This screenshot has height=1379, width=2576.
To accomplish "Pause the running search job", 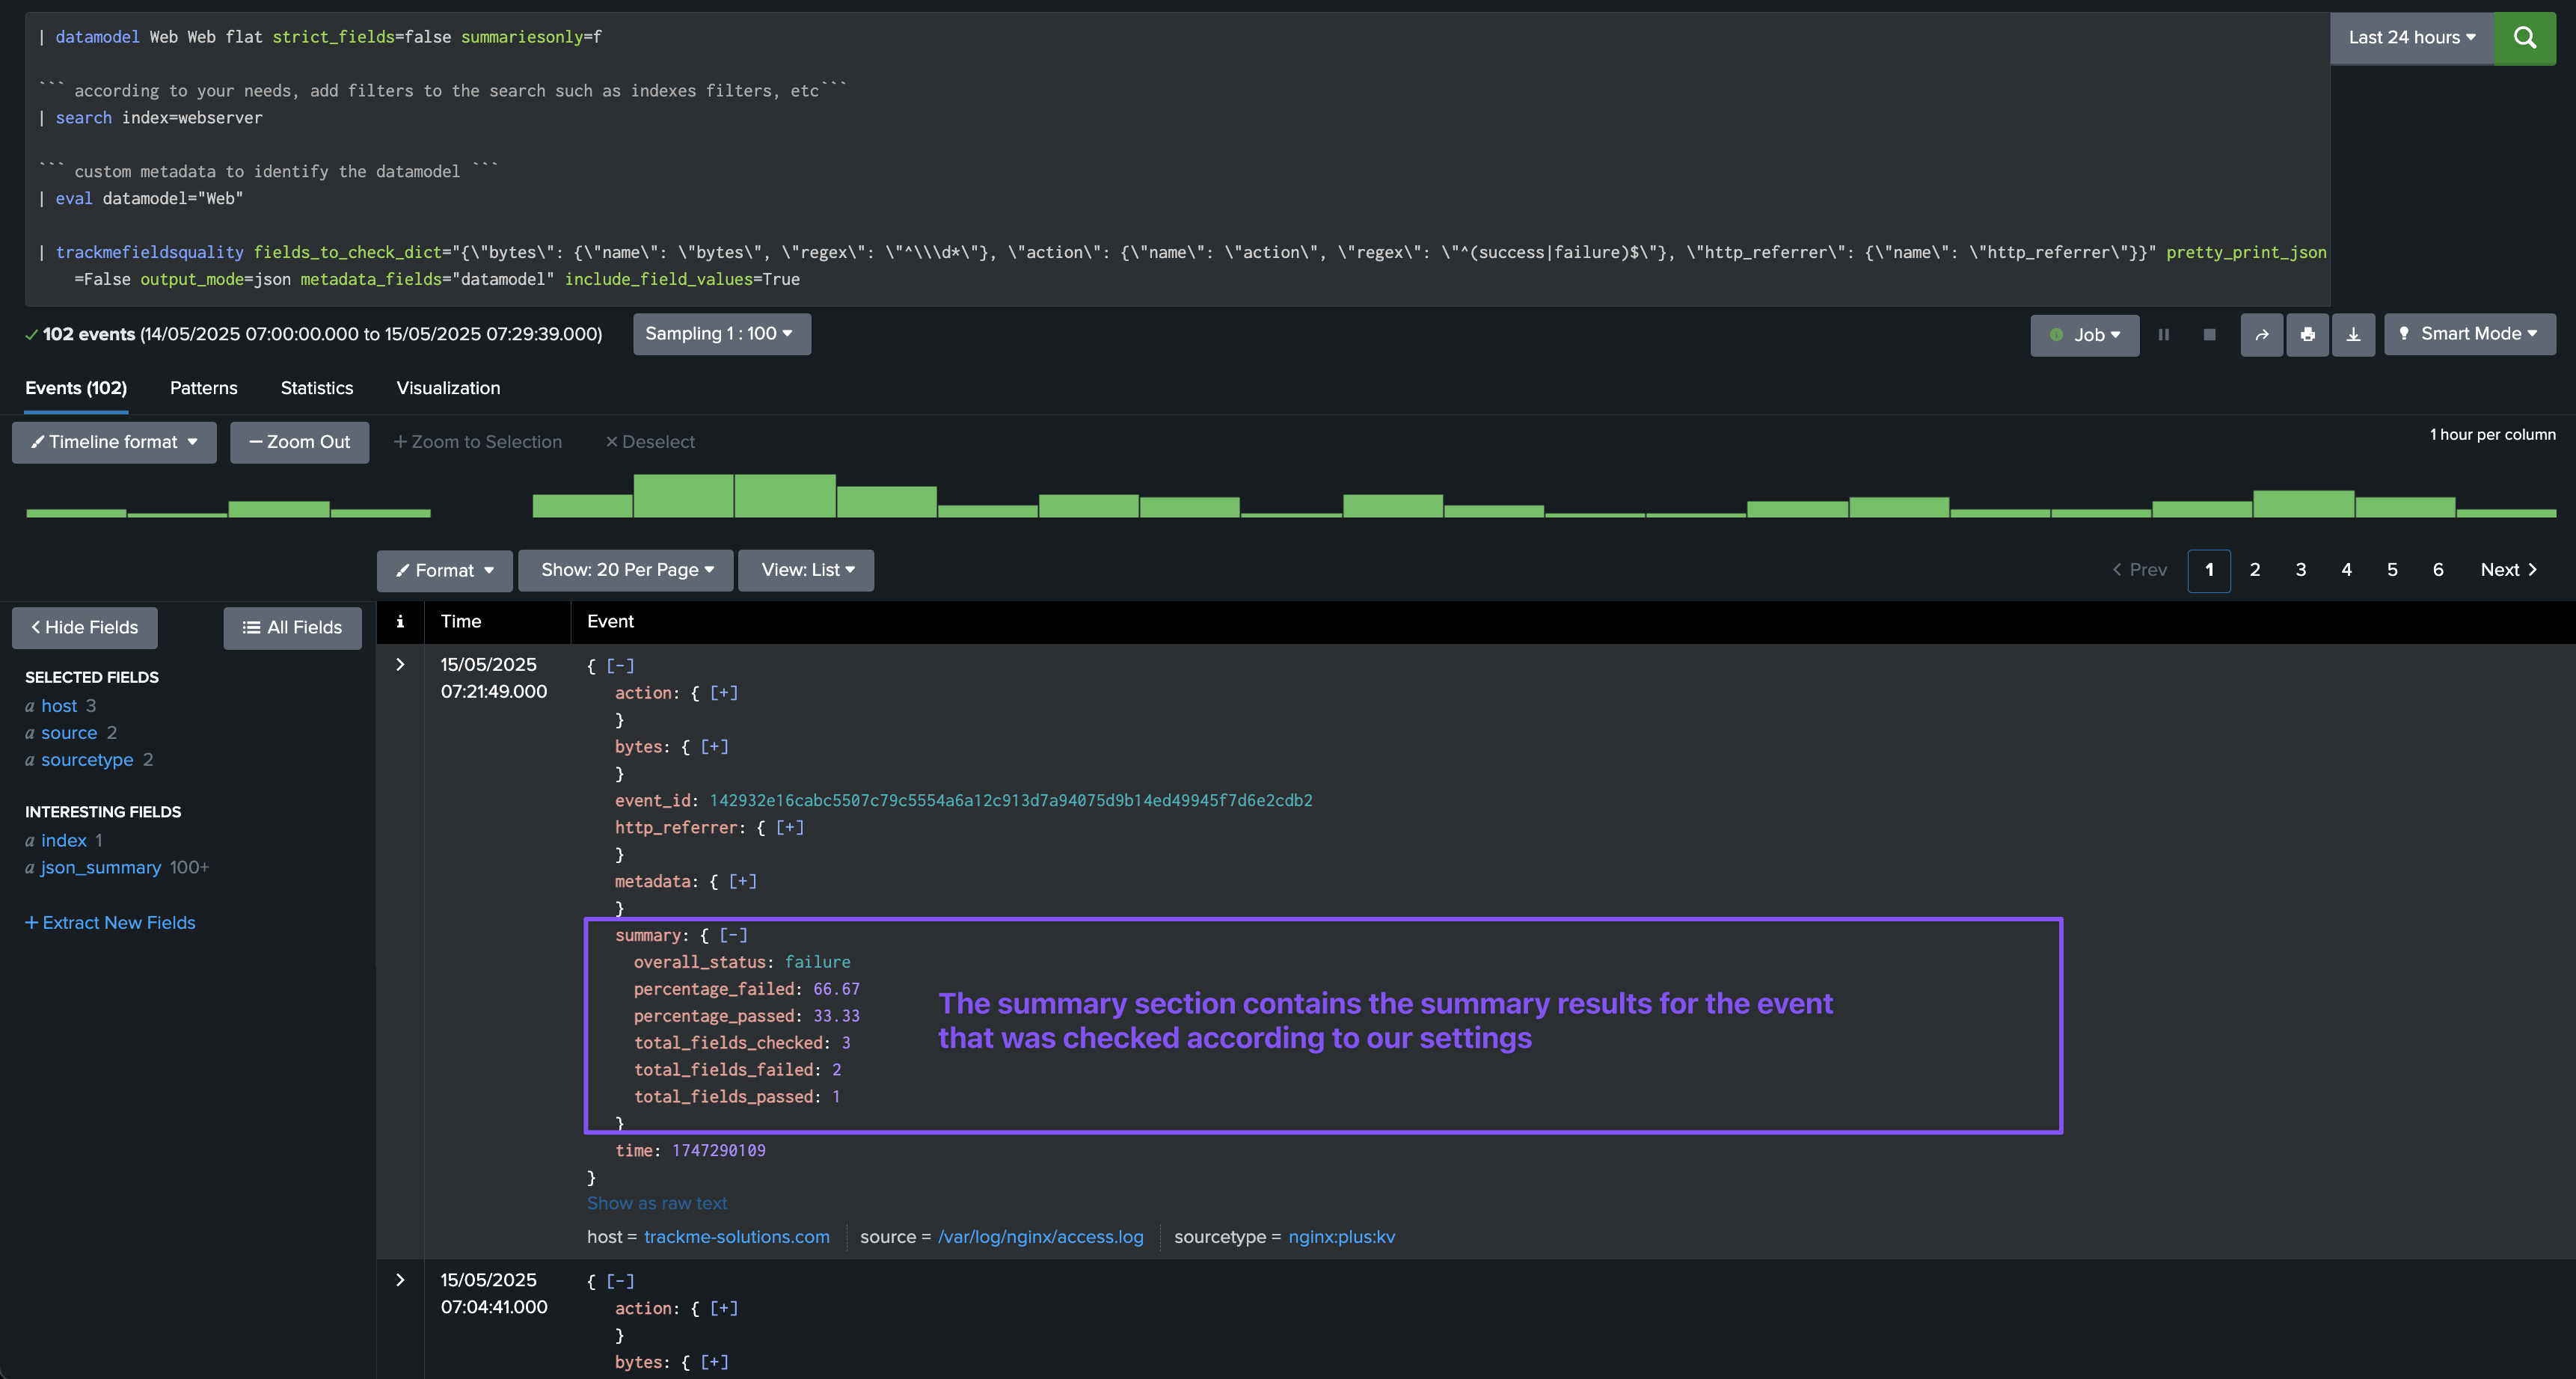I will tap(2163, 335).
